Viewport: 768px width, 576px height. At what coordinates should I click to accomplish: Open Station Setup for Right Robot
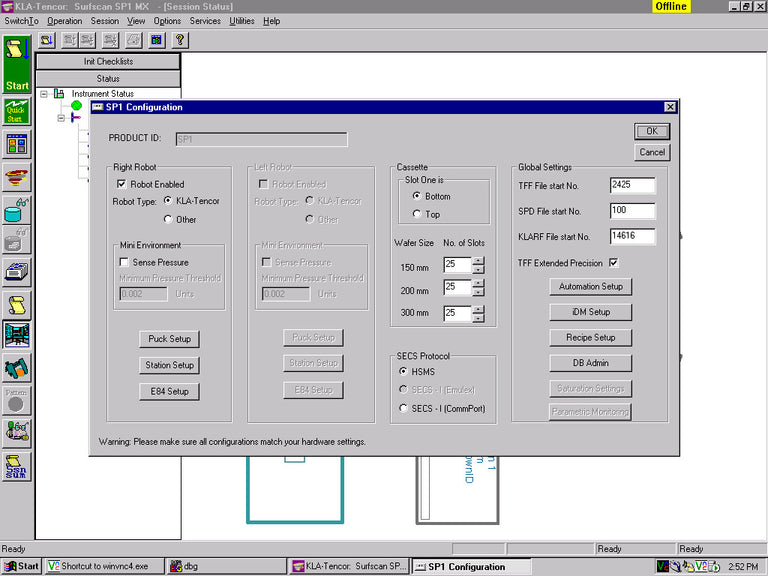point(169,365)
